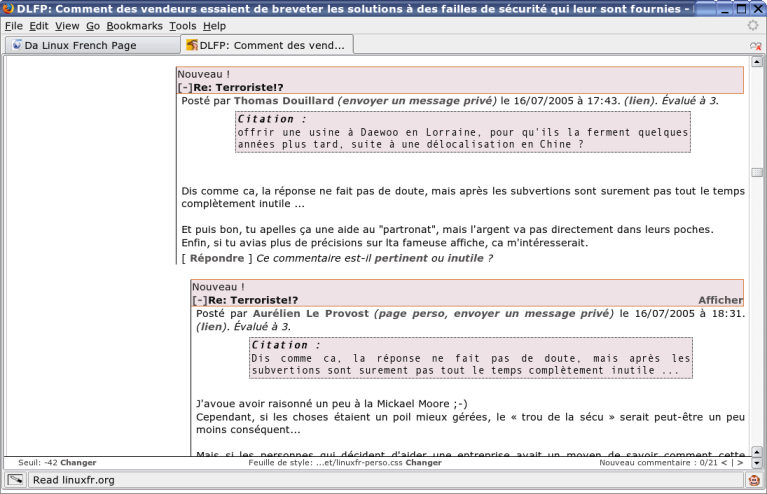The height and width of the screenshot is (494, 767).
Task: Click the Nouveau ! label on Aurélien's comment
Action: [218, 287]
